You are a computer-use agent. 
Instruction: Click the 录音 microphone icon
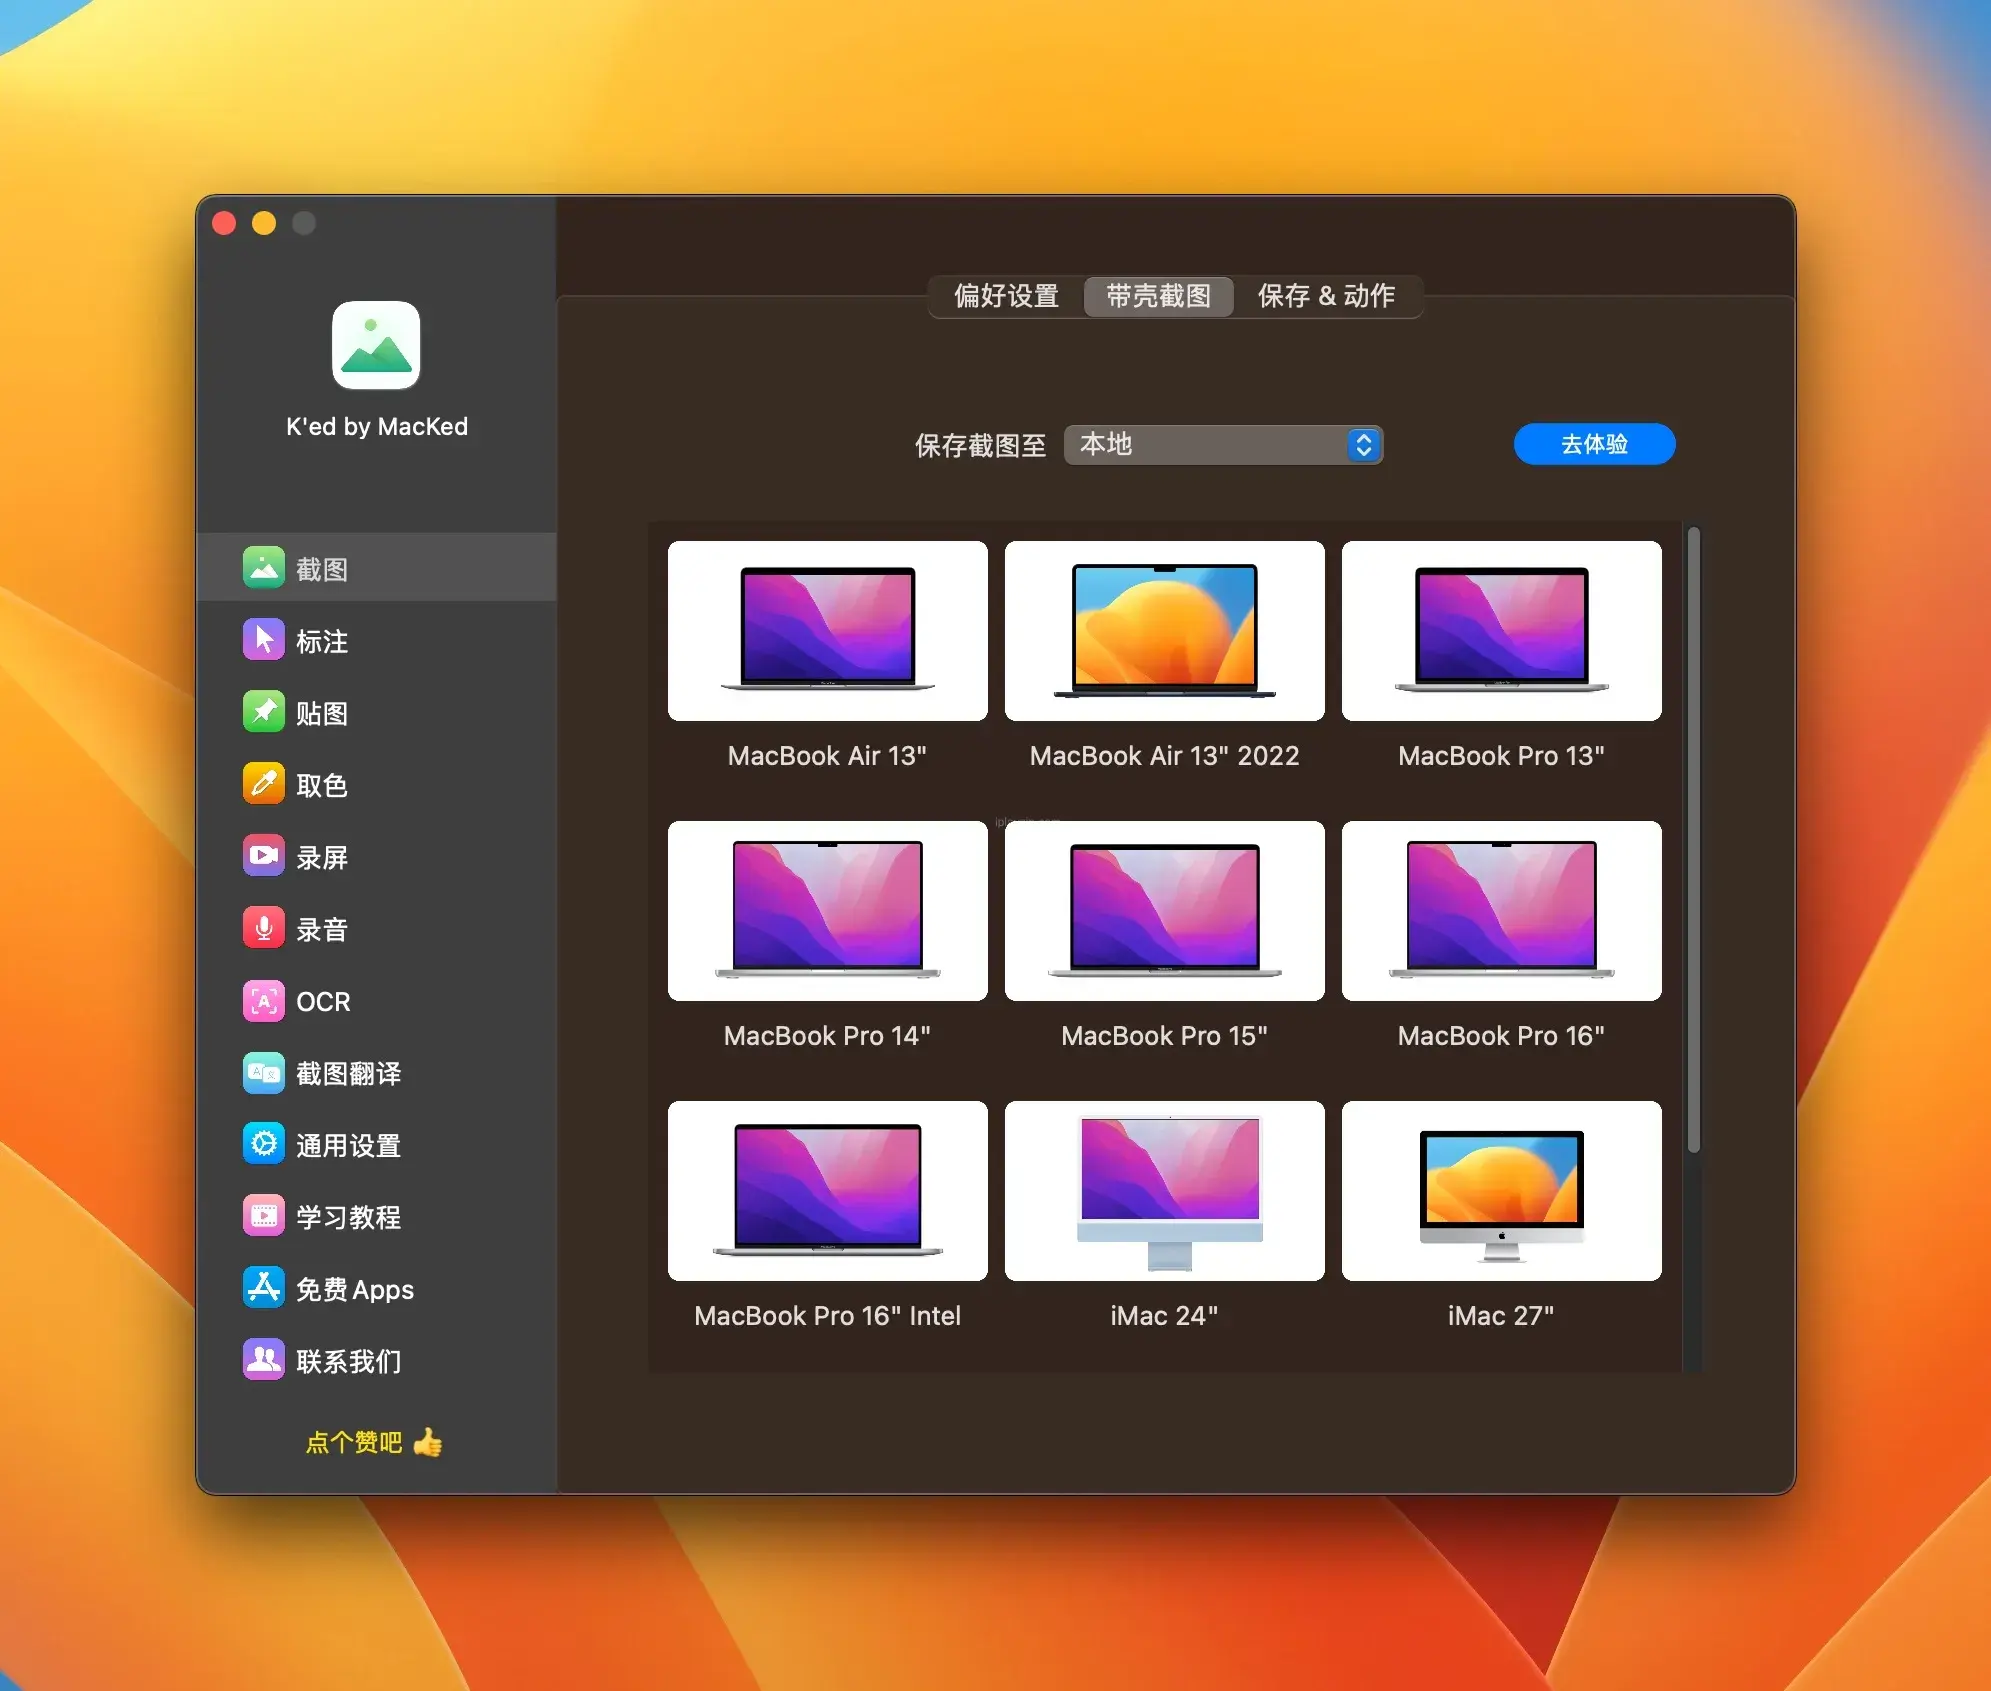click(264, 928)
